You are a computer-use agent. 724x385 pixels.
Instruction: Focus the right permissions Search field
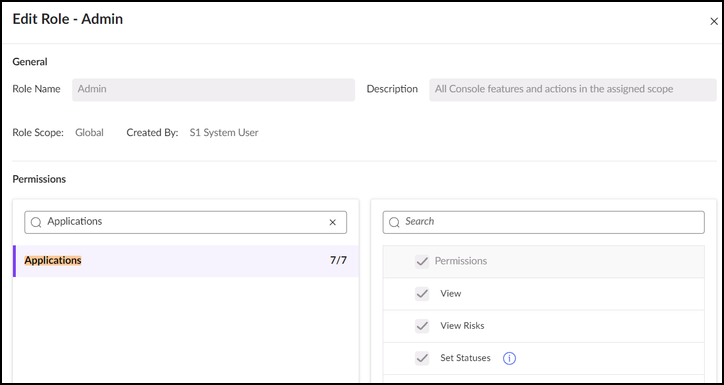click(x=543, y=223)
